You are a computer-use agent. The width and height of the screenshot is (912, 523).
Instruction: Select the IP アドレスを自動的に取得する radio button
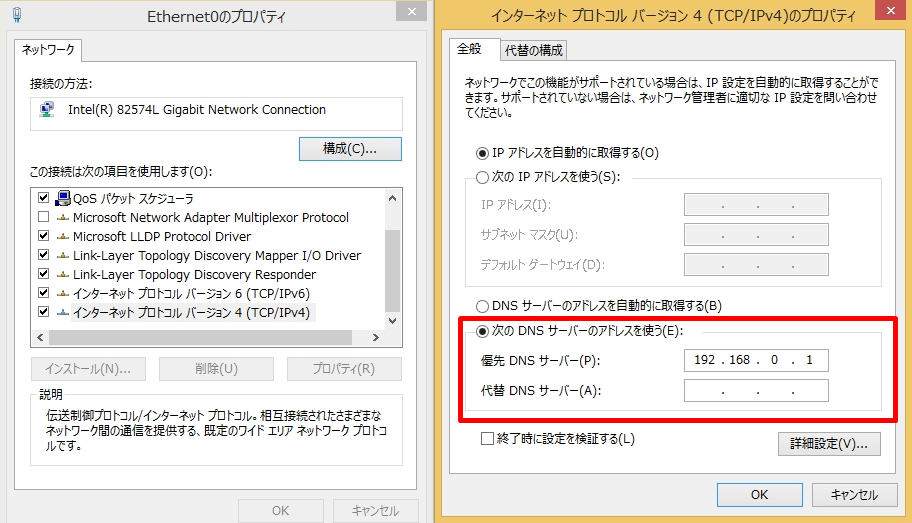coord(482,154)
